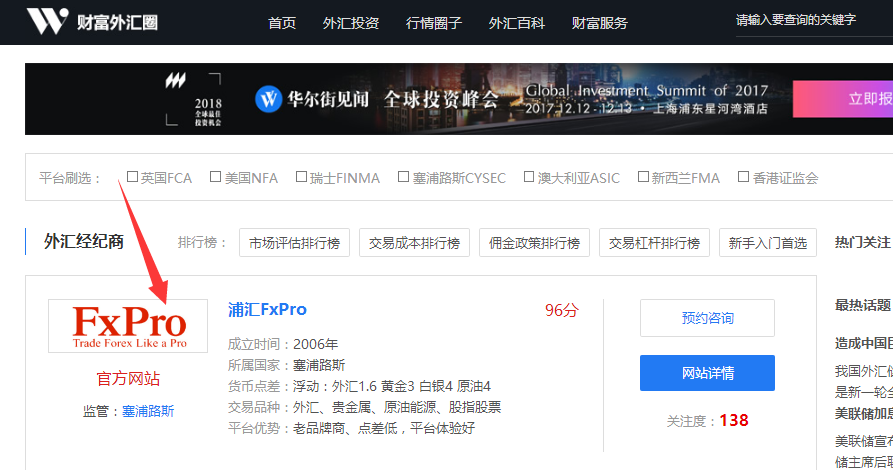Check the 瑞士FINMA filter box
The width and height of the screenshot is (893, 470).
(301, 177)
